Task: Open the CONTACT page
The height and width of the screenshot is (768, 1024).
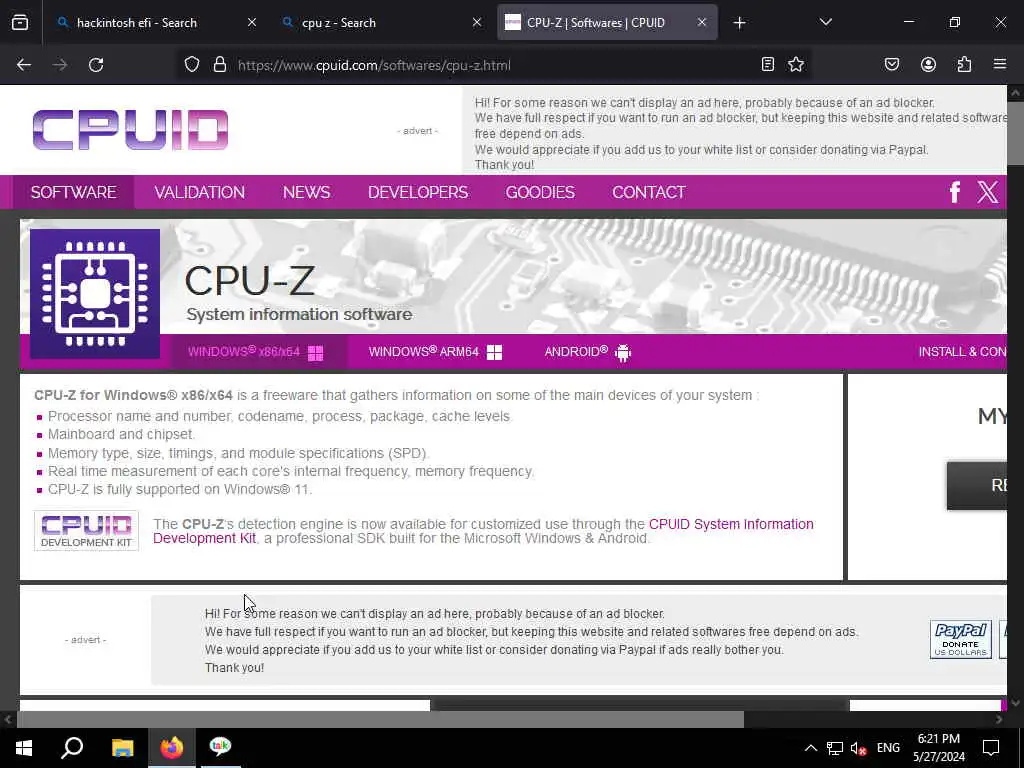Action: [648, 192]
